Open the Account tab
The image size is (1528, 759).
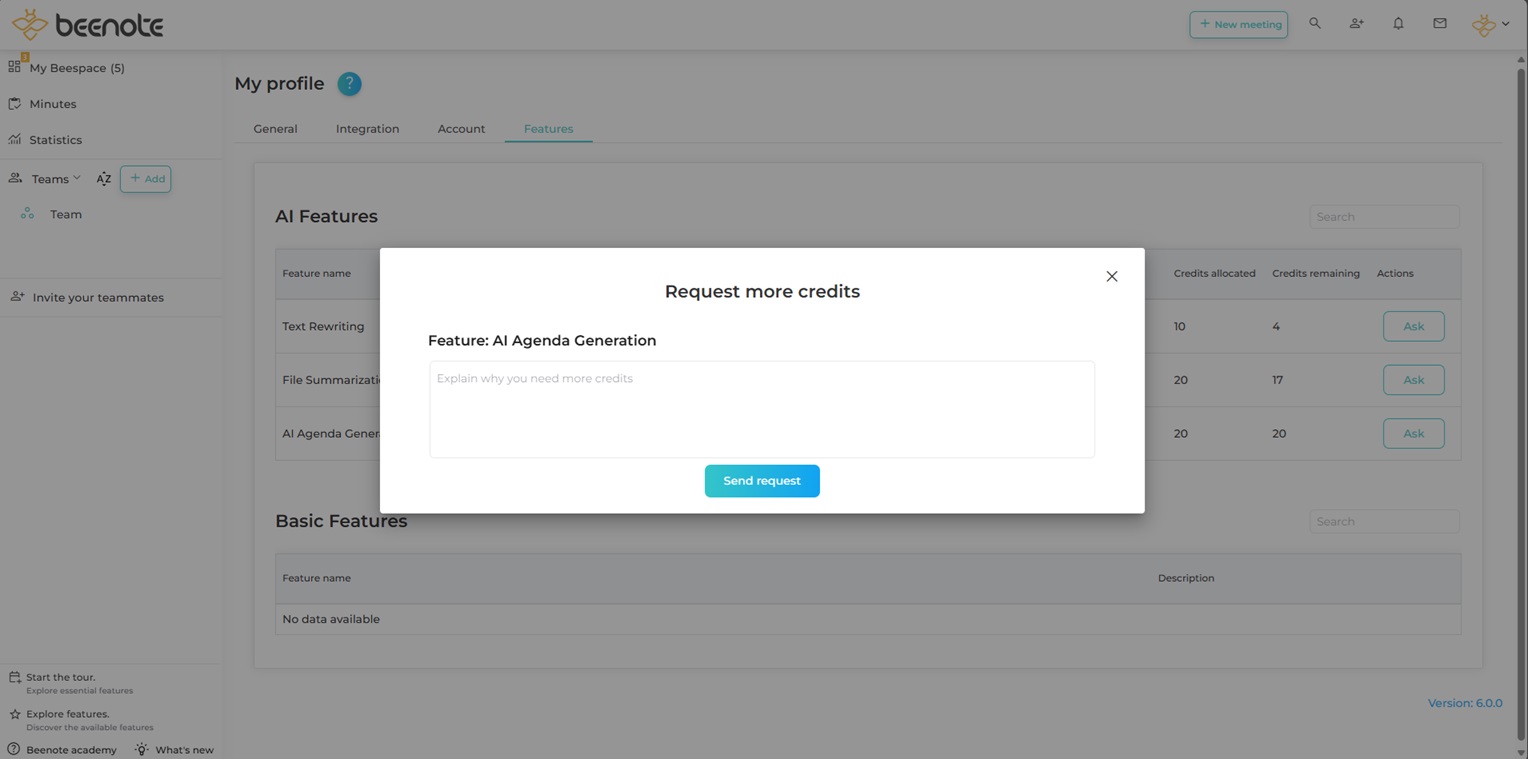pyautogui.click(x=461, y=129)
